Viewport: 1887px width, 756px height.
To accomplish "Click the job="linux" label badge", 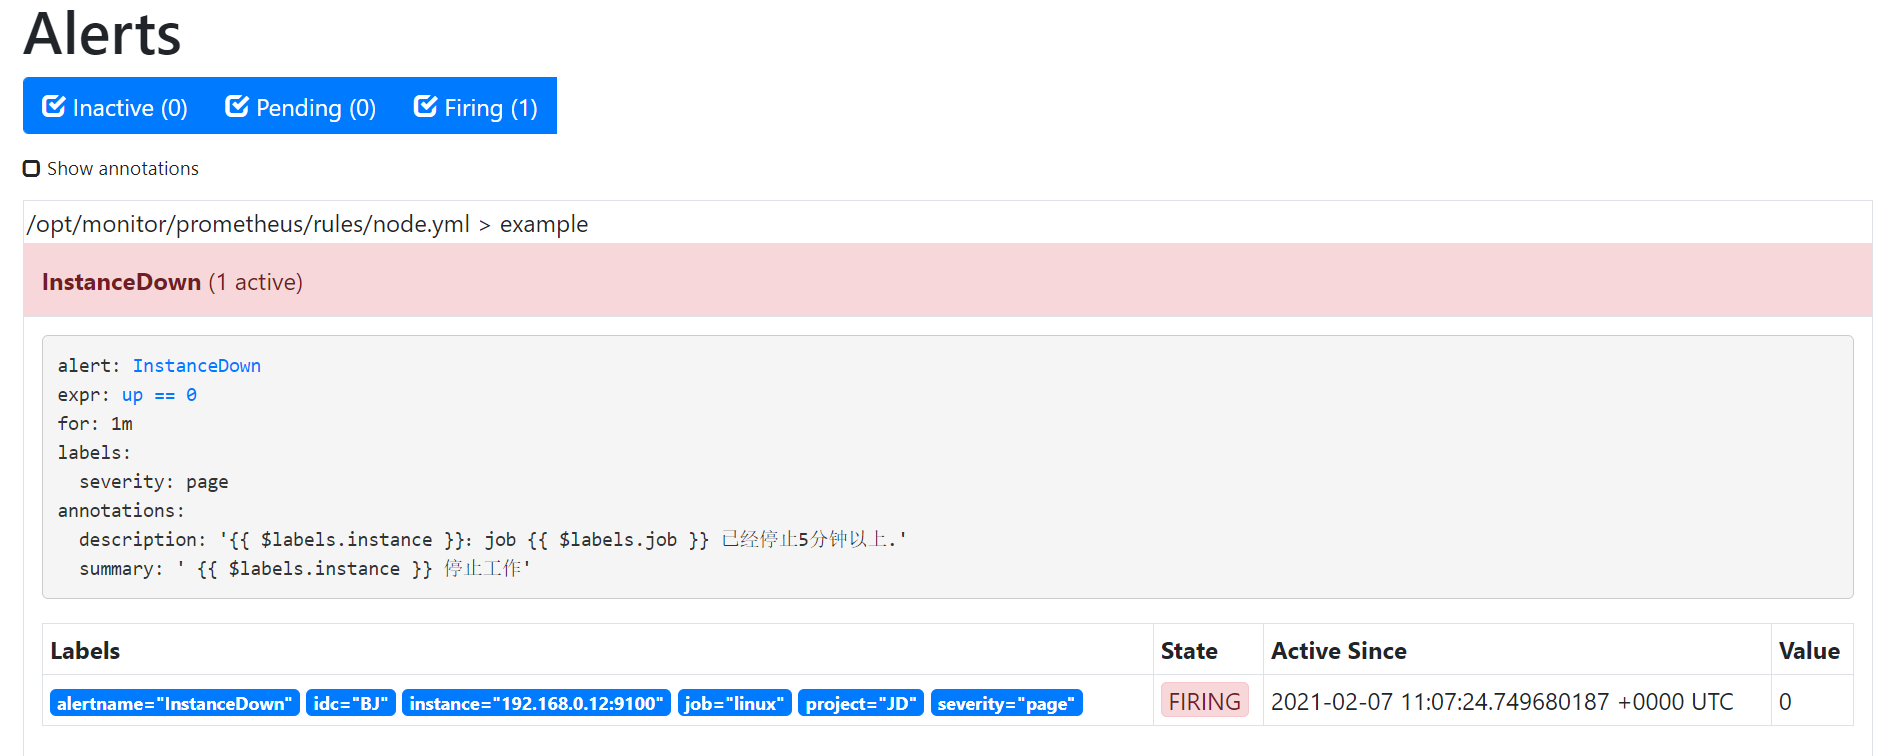I will (x=735, y=703).
